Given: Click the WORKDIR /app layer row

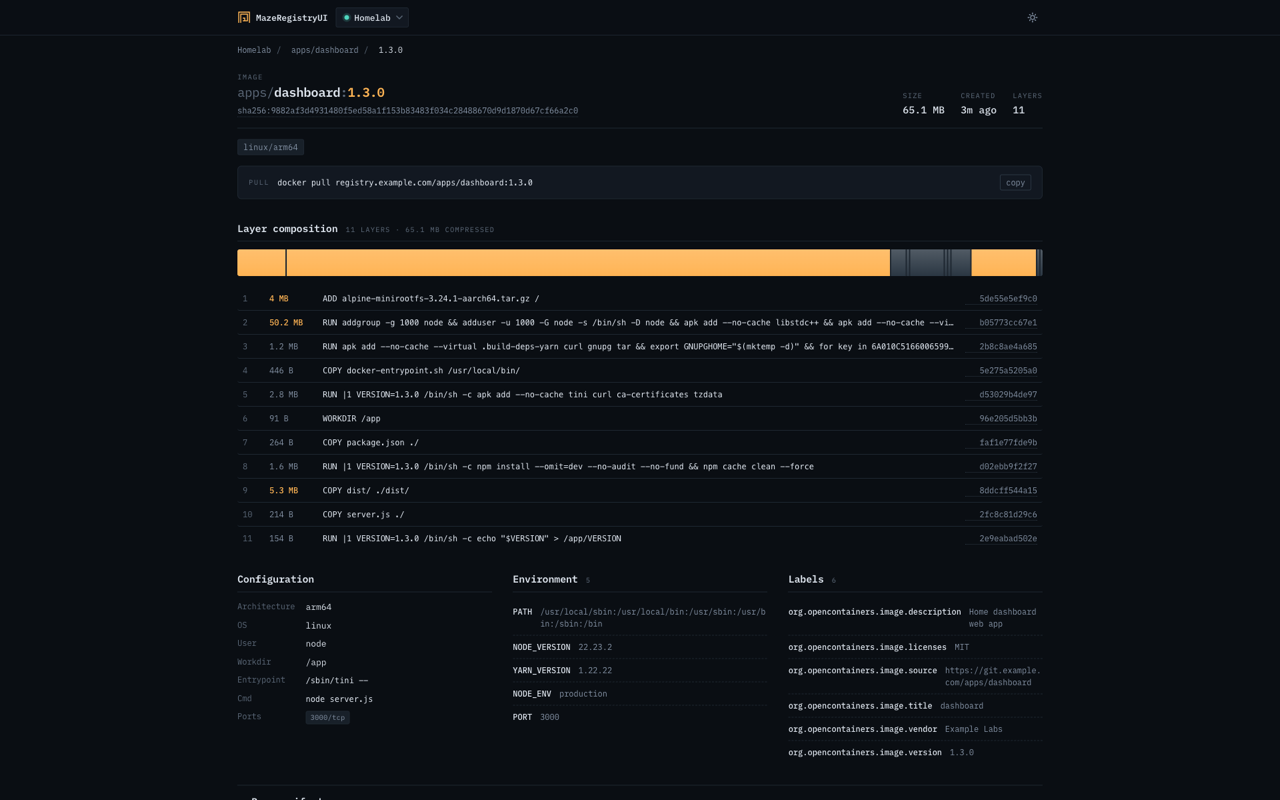Looking at the screenshot, I should pyautogui.click(x=640, y=419).
